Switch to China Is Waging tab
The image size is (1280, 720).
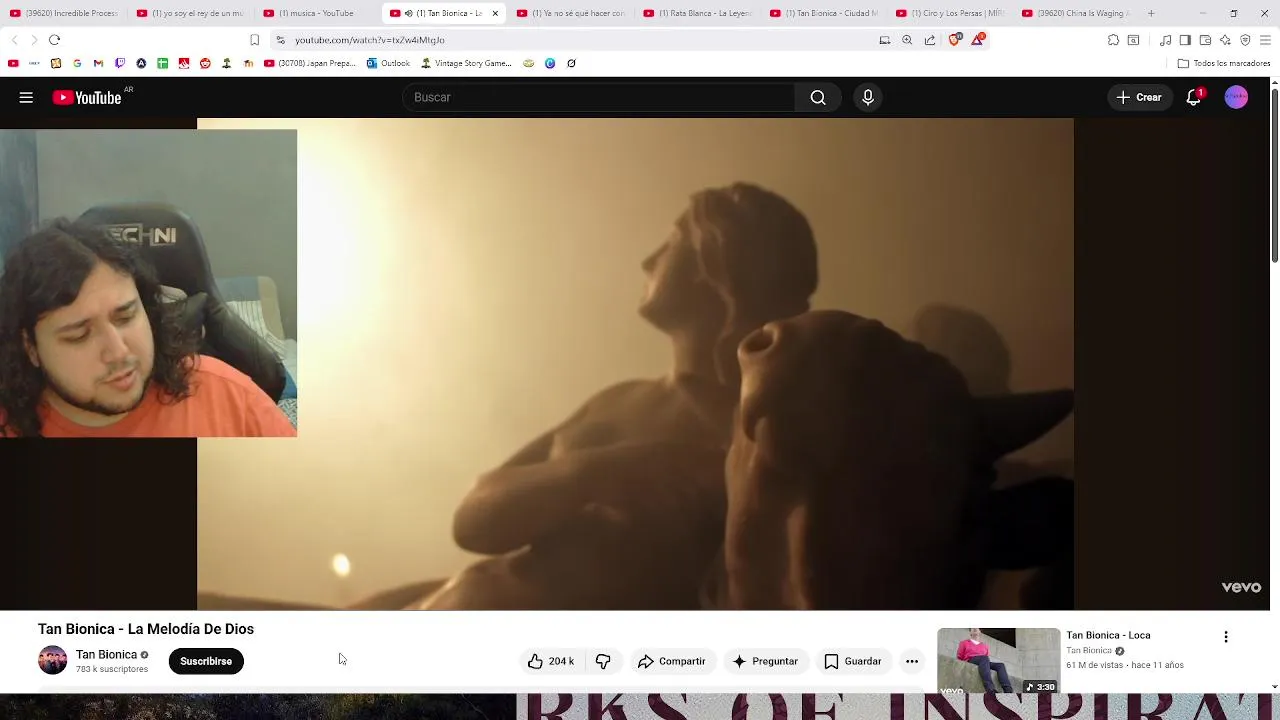tap(1076, 13)
